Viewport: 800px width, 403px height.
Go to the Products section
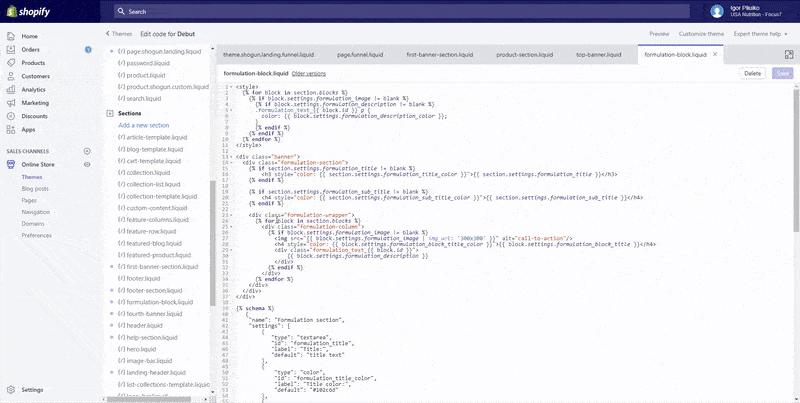pyautogui.click(x=33, y=63)
